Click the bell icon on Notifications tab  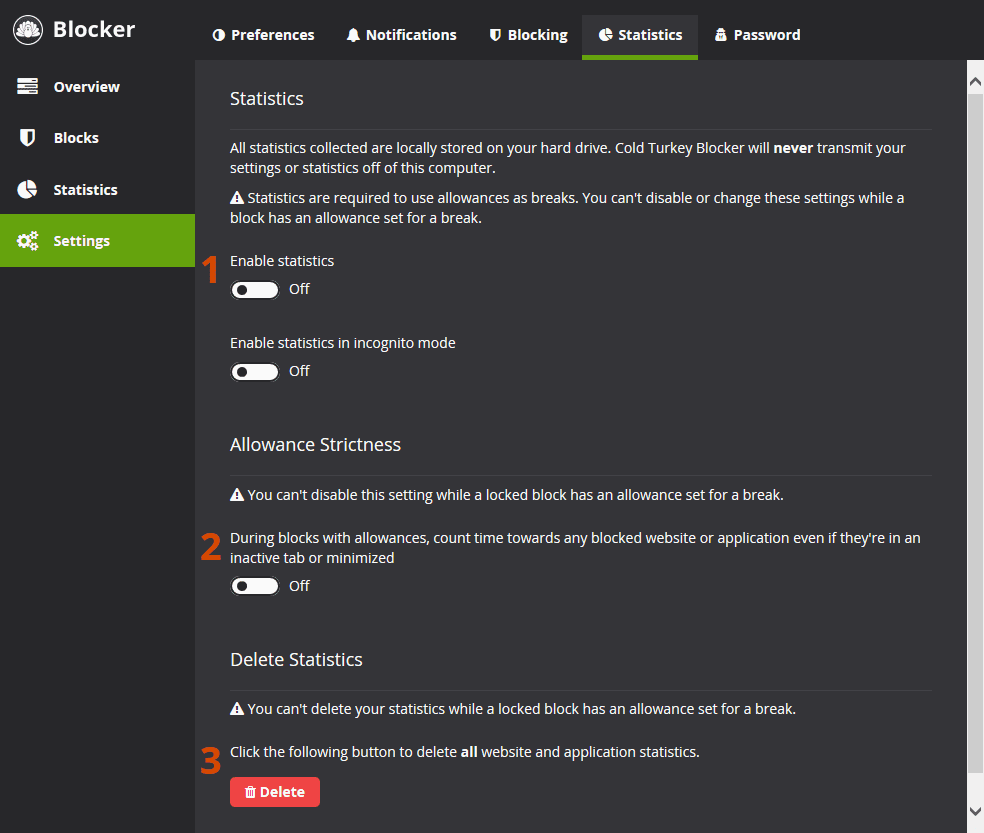tap(353, 35)
